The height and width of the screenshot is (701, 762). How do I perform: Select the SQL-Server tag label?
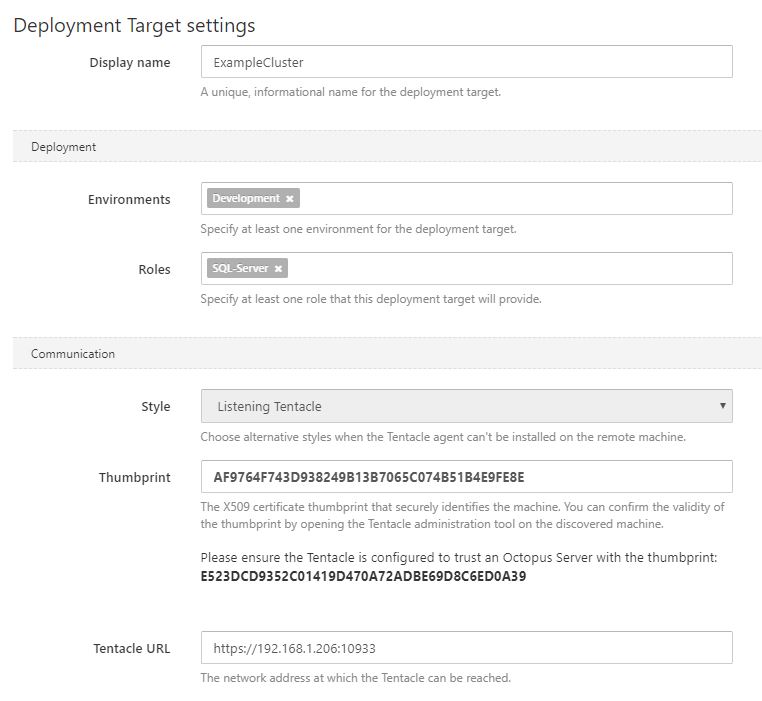point(240,269)
